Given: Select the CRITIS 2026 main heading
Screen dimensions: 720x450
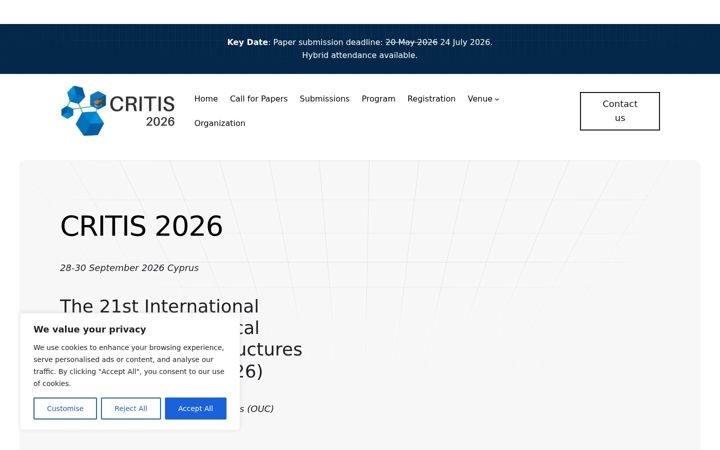Looking at the screenshot, I should click(141, 226).
